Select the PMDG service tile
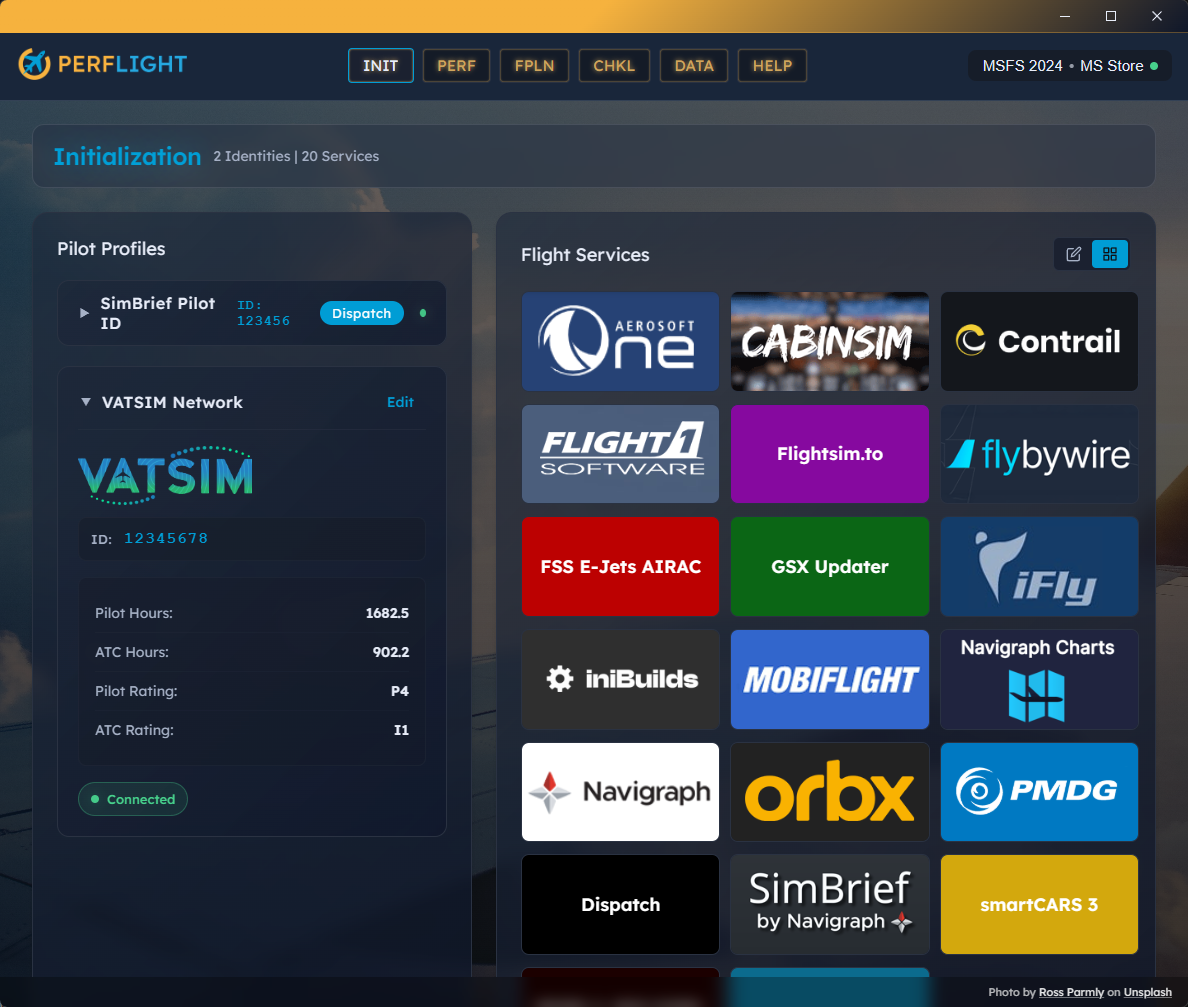 click(1038, 792)
